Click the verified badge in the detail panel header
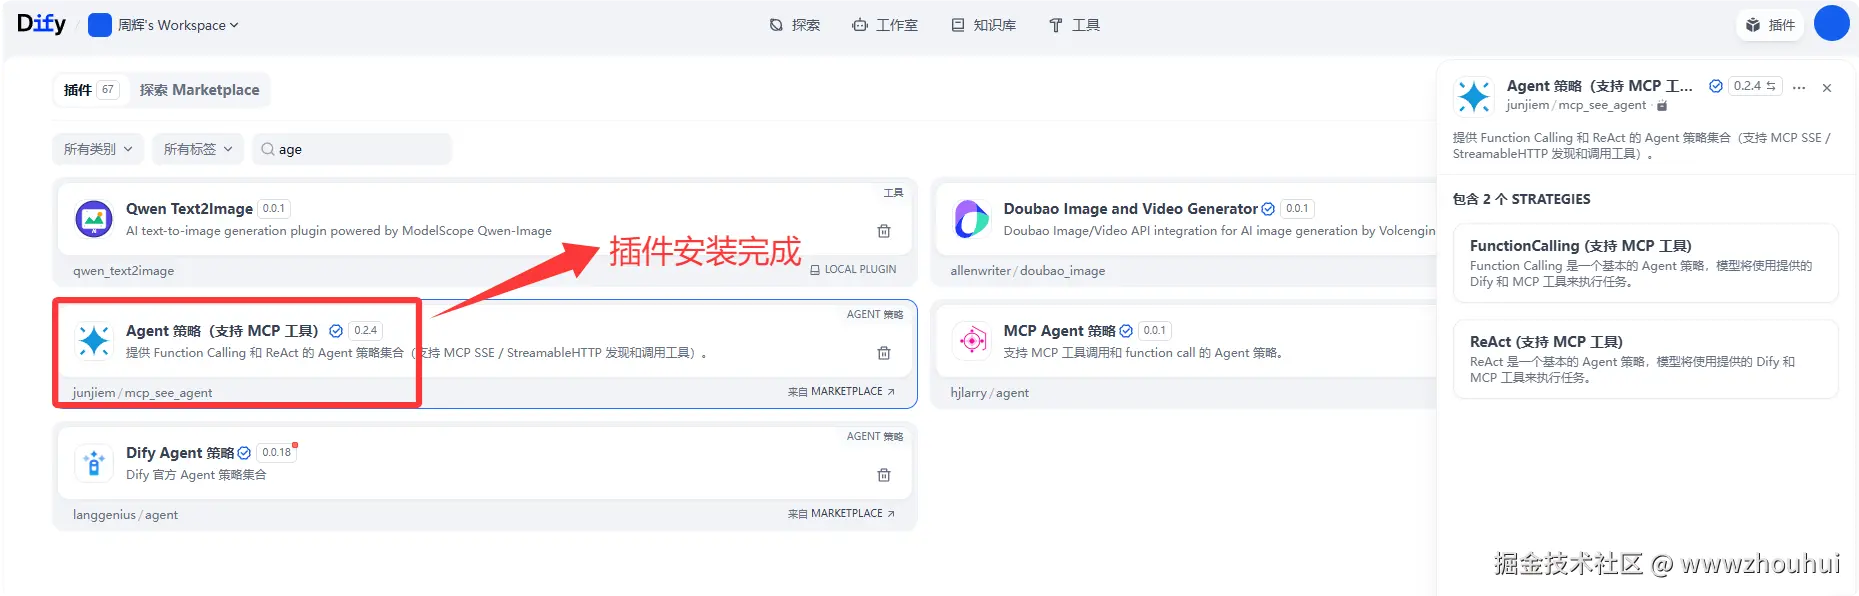Image resolution: width=1859 pixels, height=596 pixels. point(1716,86)
